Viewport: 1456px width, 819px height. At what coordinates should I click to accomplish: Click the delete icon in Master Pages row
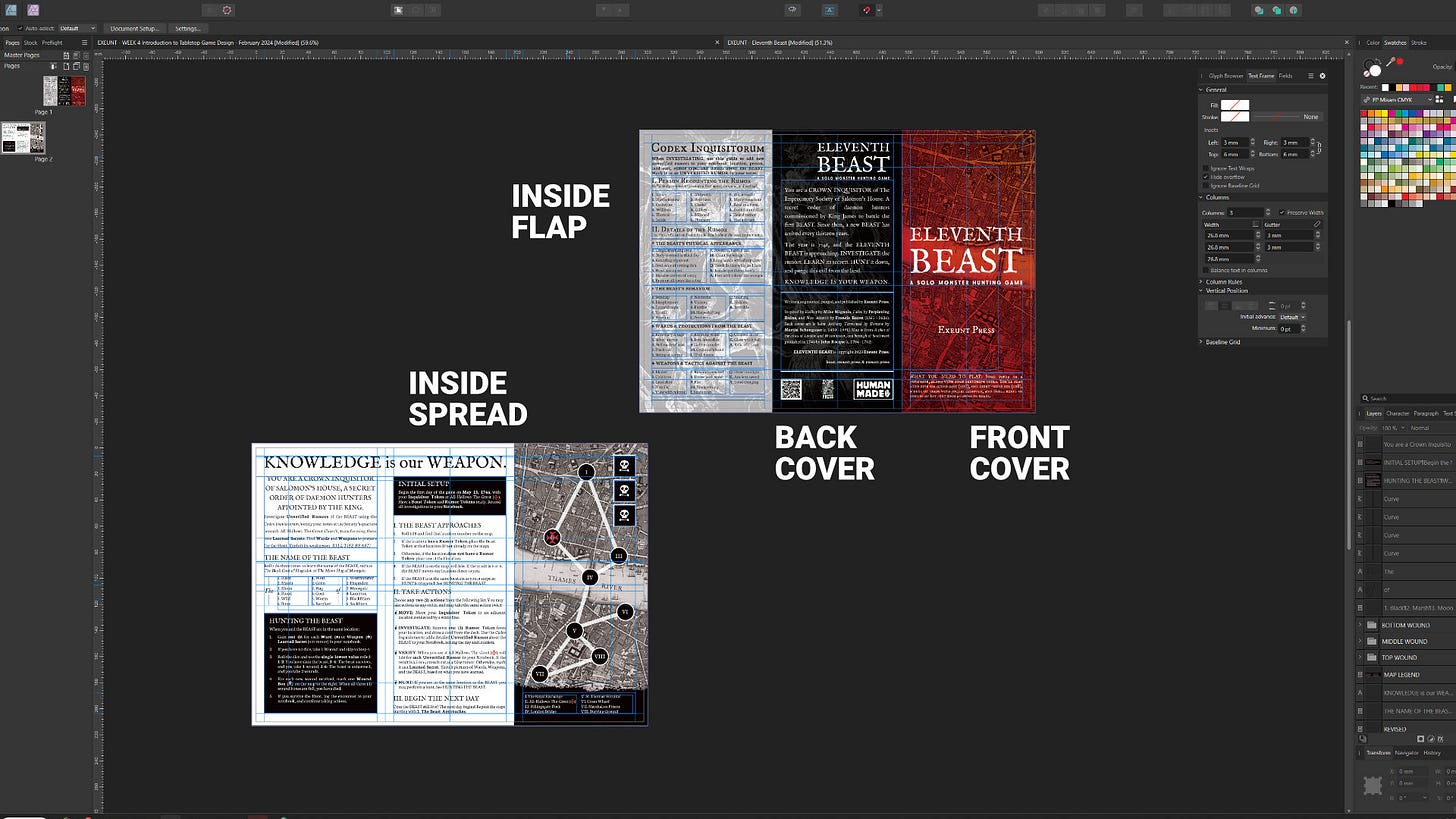(x=85, y=54)
